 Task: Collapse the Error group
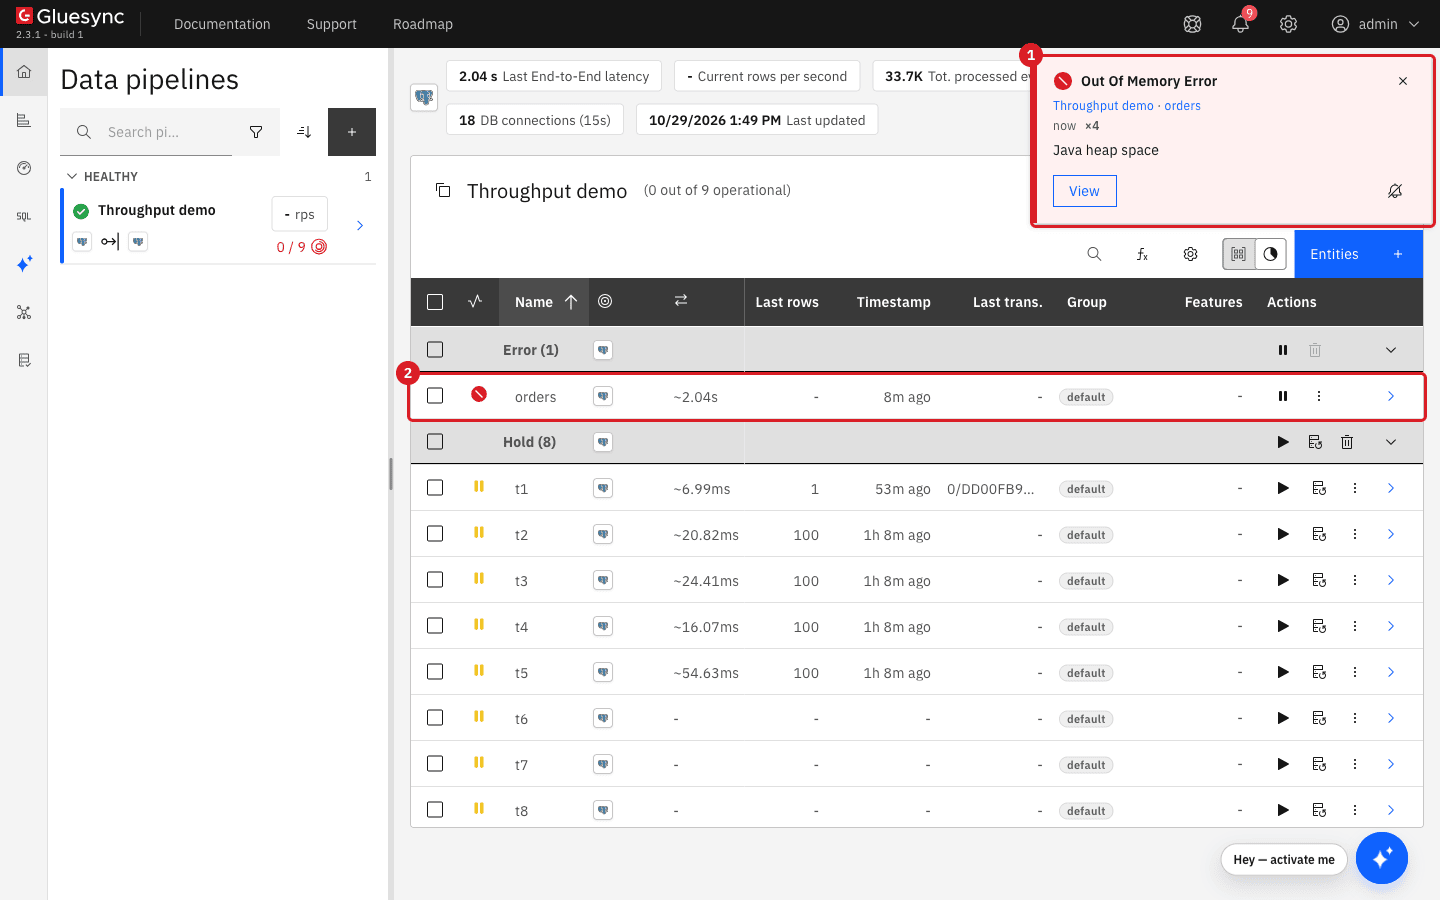1391,350
